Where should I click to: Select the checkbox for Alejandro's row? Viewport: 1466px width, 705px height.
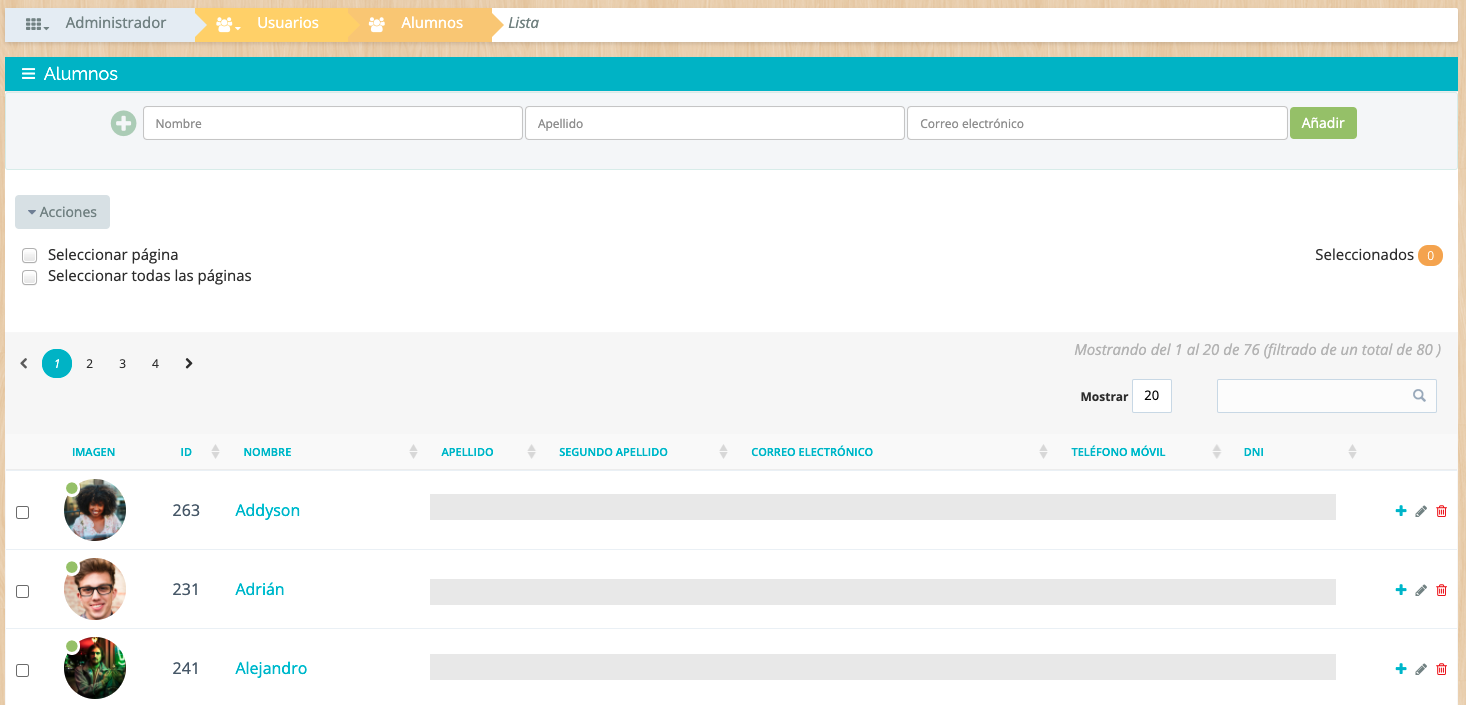tap(23, 670)
